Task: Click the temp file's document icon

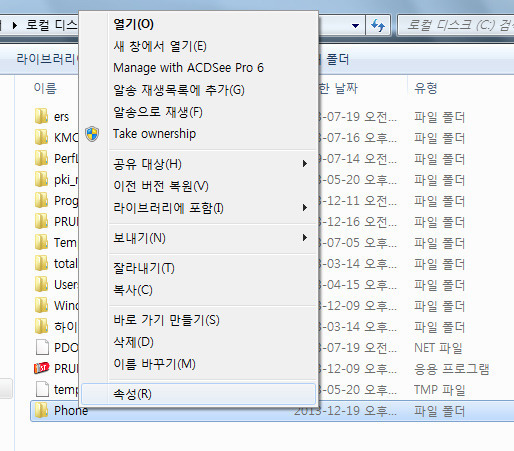Action: pos(42,389)
